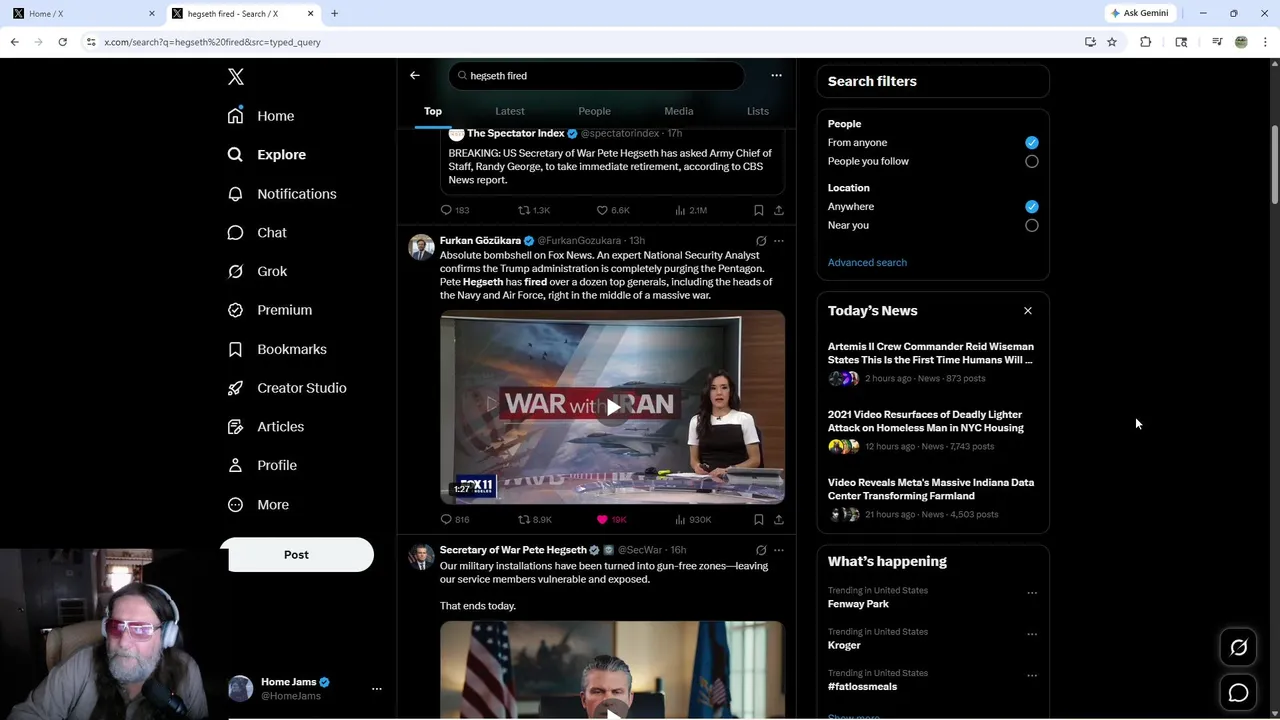Select From anyone people filter
The height and width of the screenshot is (720, 1280).
[1032, 143]
